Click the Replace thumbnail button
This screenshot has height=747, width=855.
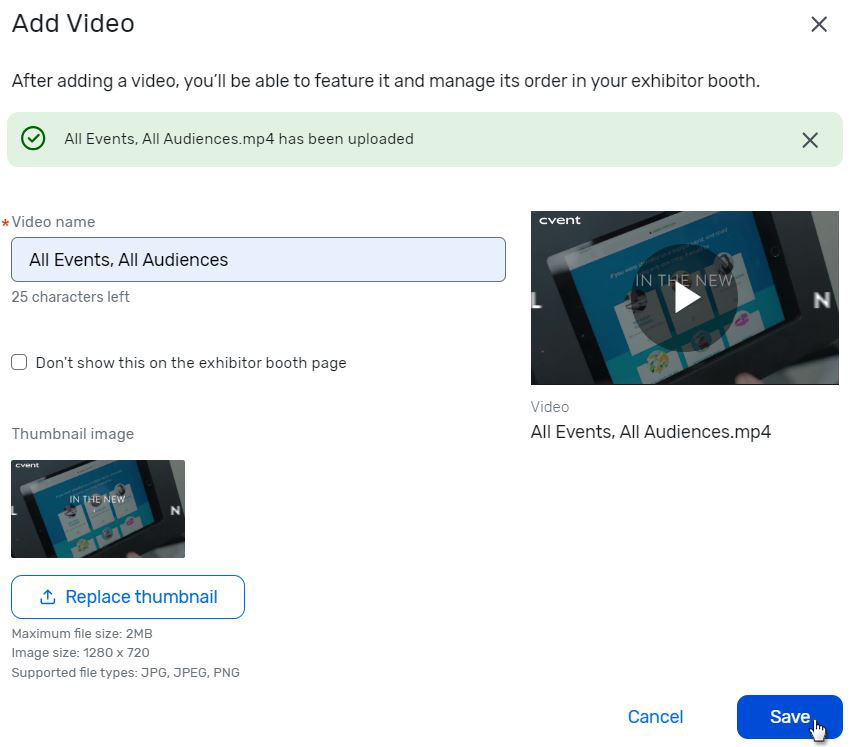[127, 596]
